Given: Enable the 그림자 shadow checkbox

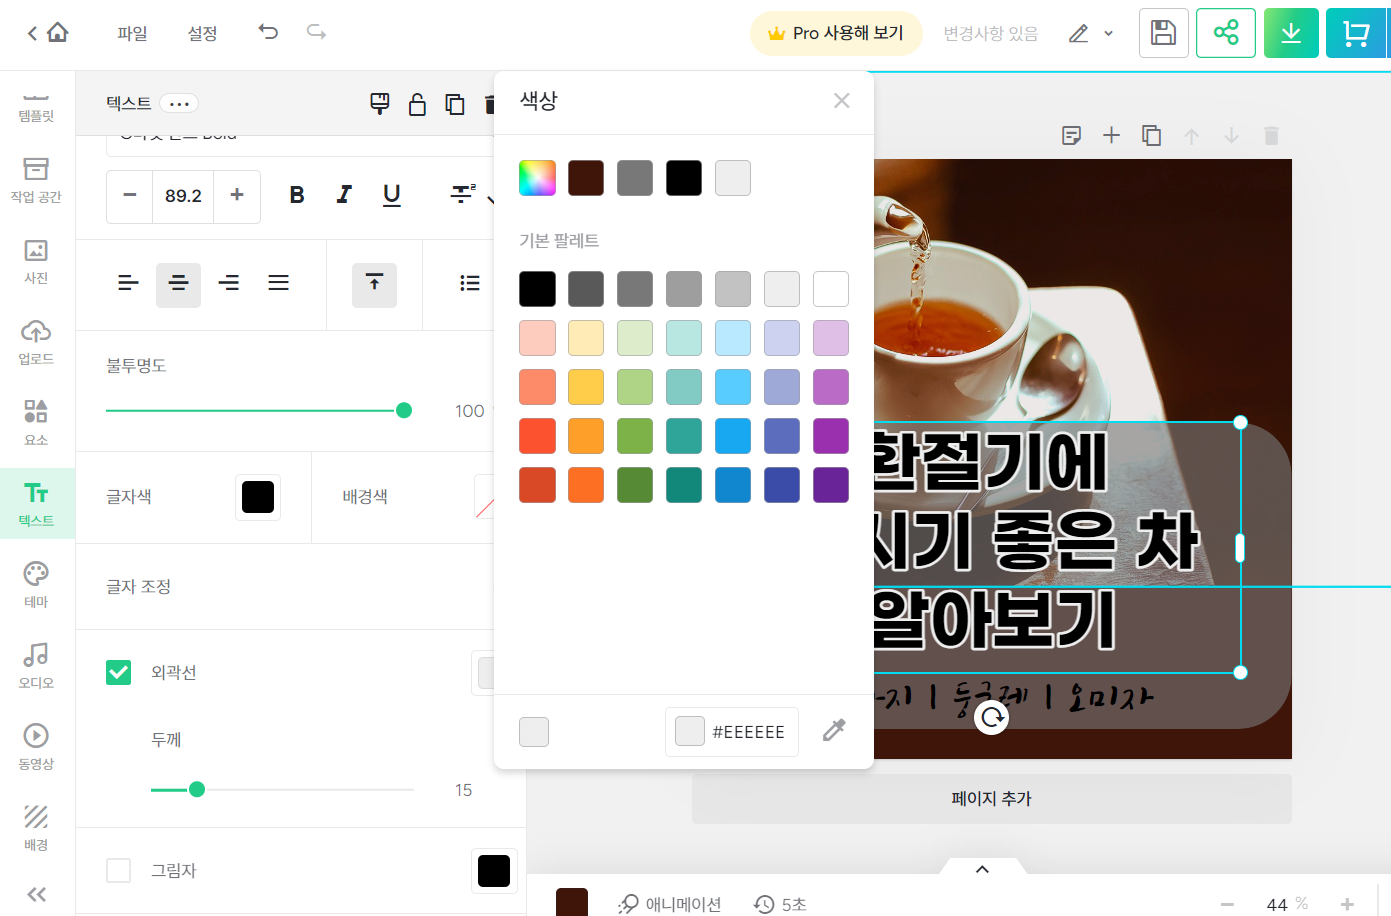Looking at the screenshot, I should (118, 870).
